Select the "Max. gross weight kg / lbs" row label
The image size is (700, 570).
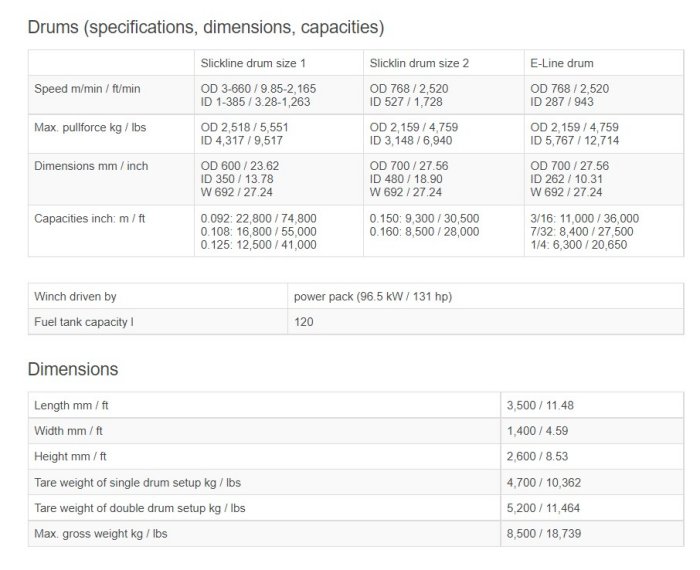[101, 534]
